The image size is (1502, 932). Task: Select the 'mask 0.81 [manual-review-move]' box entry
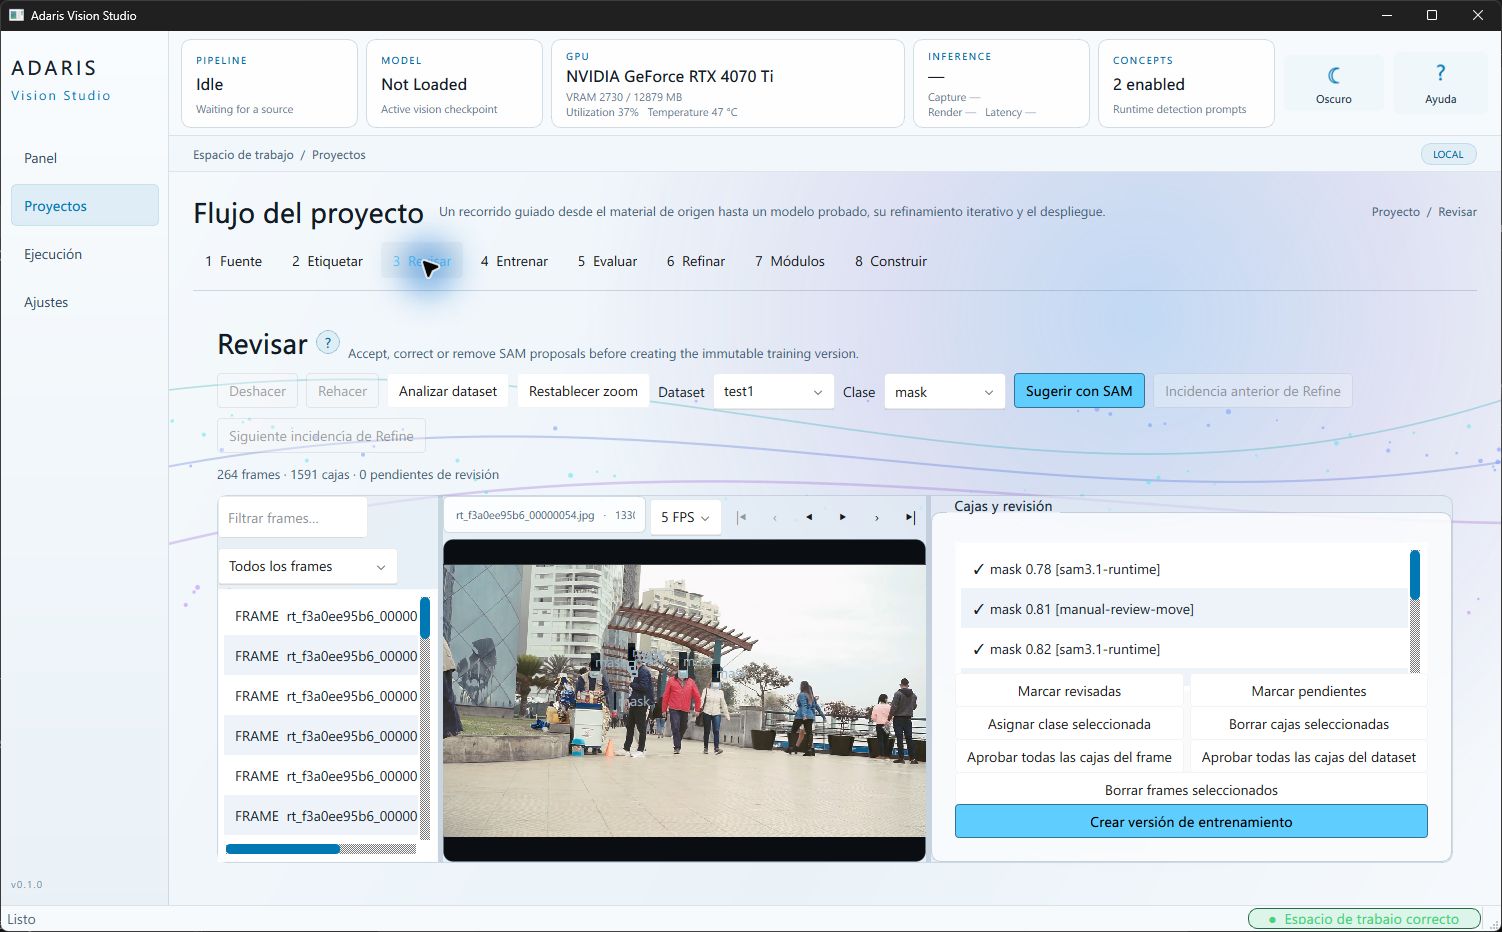tap(1183, 609)
